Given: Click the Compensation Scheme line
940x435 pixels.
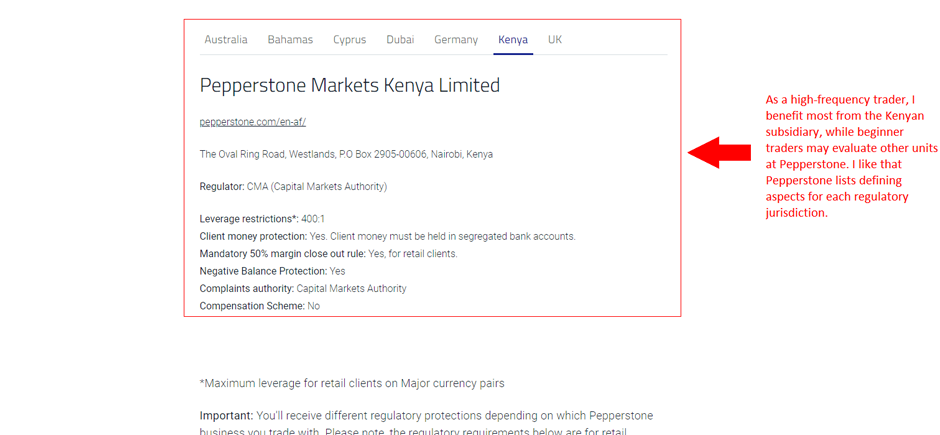Looking at the screenshot, I should pyautogui.click(x=259, y=306).
